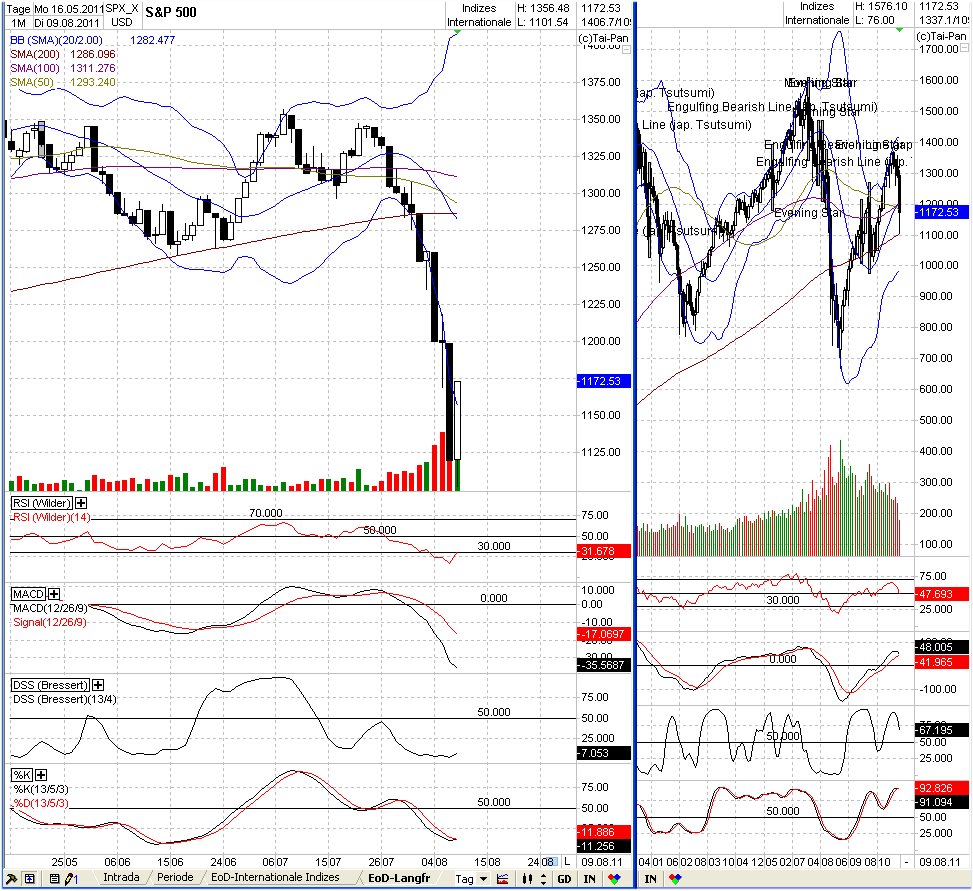Click the DSS (Bressert)(13/4) legend text
The image size is (973, 891).
pyautogui.click(x=65, y=699)
